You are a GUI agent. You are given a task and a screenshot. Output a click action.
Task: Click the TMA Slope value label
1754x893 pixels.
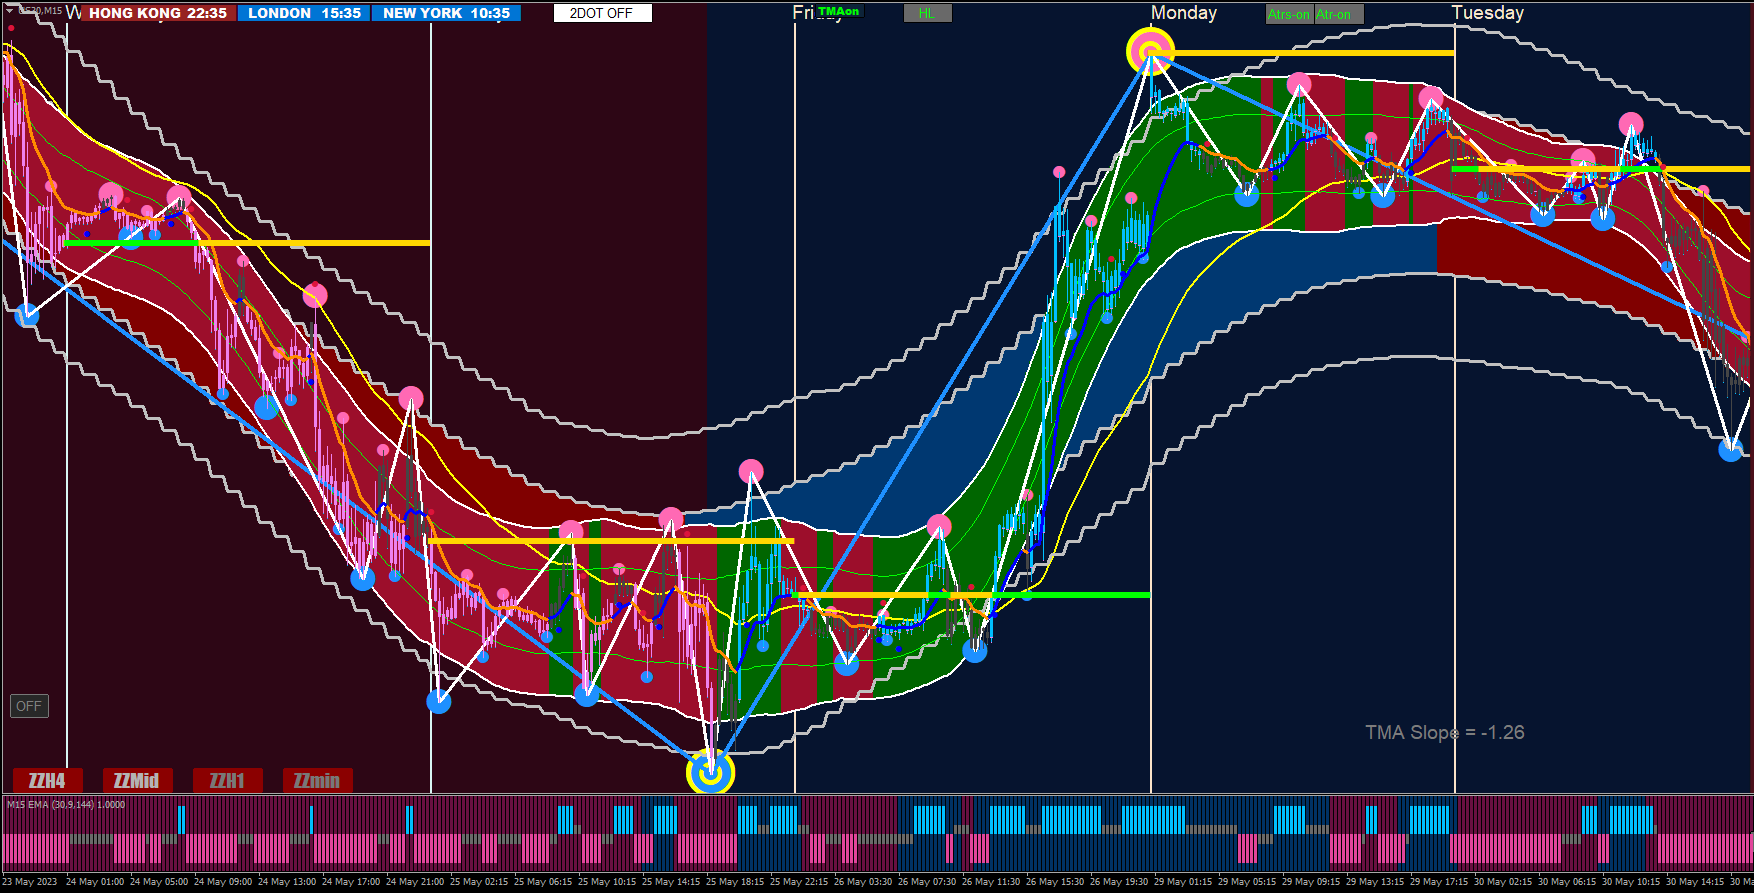click(1445, 732)
